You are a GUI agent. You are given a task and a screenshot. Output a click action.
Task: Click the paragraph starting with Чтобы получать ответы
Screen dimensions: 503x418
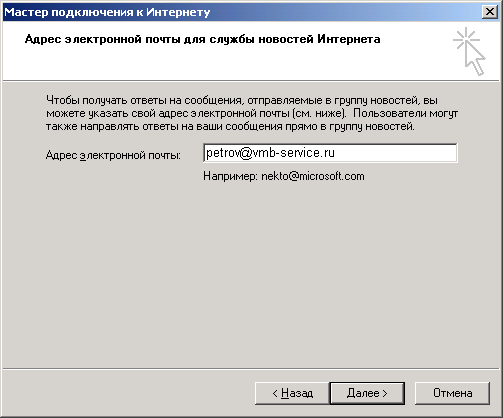pyautogui.click(x=252, y=113)
